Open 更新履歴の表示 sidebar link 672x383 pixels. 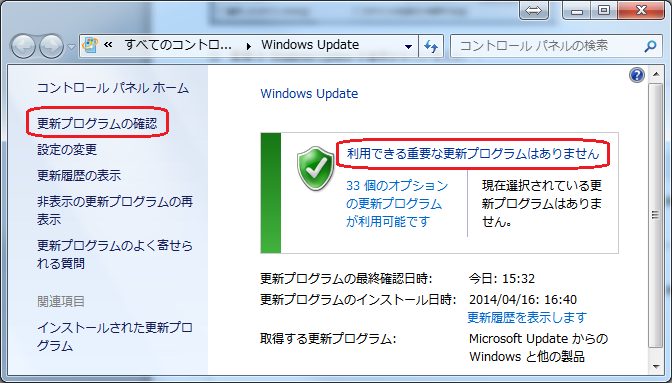coord(79,175)
